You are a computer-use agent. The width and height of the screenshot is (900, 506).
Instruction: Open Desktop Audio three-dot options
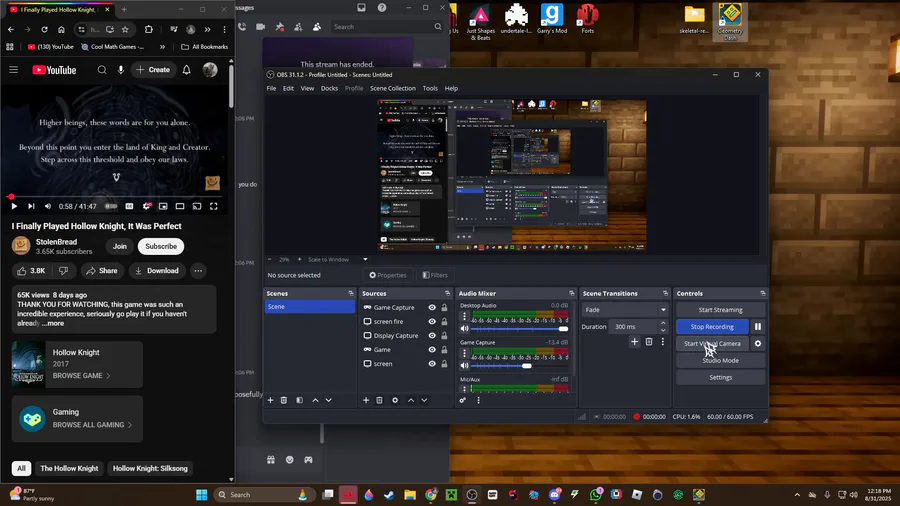(x=464, y=317)
